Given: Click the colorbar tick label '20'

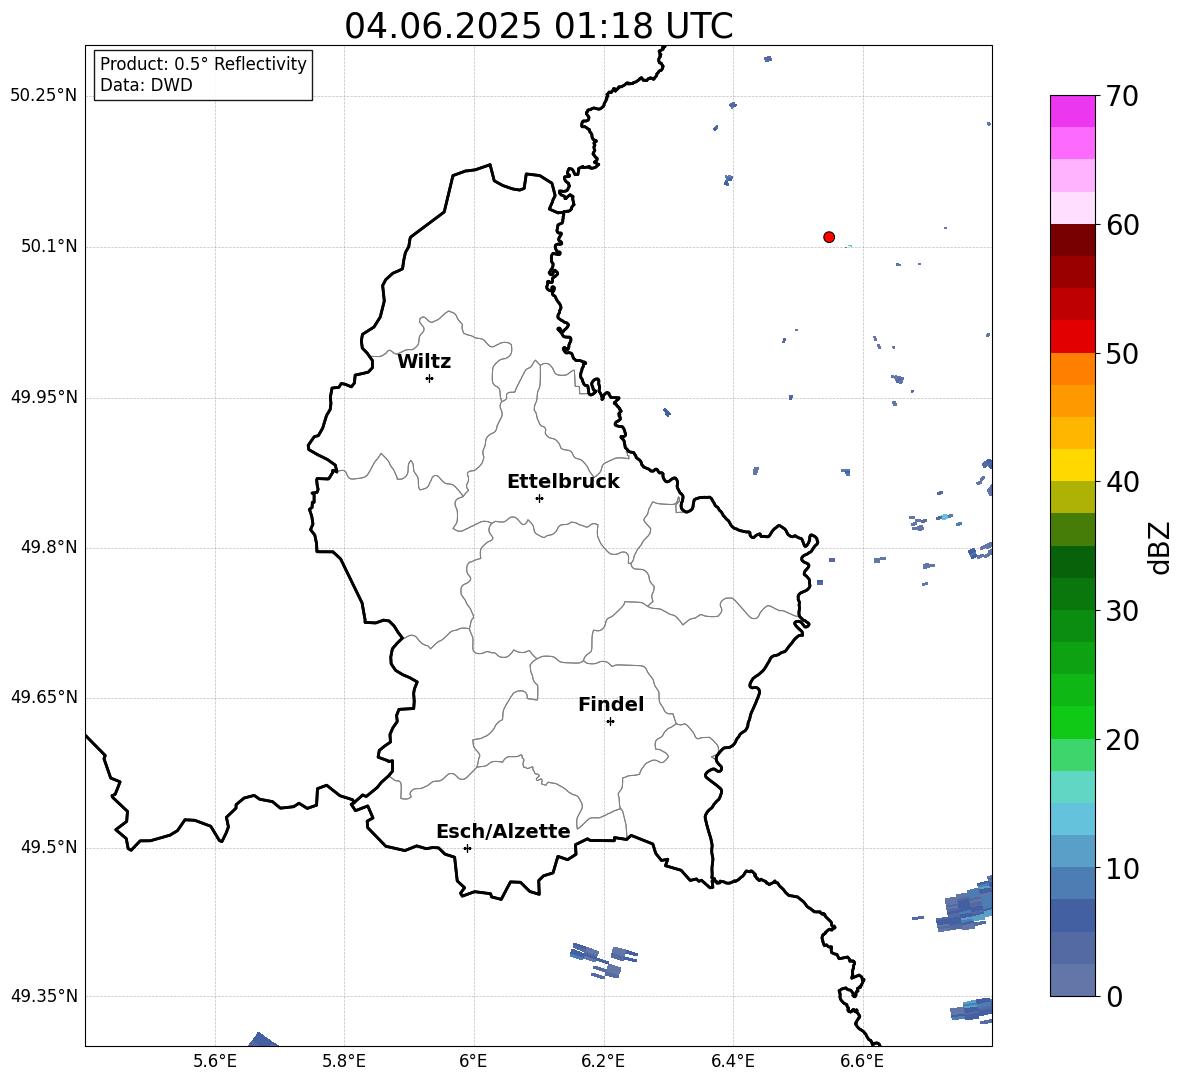Looking at the screenshot, I should (1122, 740).
